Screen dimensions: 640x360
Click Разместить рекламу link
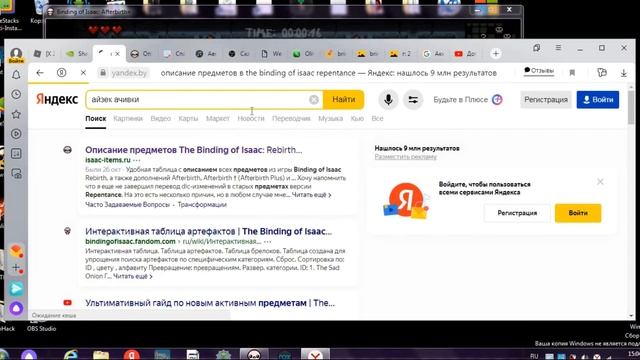click(406, 157)
